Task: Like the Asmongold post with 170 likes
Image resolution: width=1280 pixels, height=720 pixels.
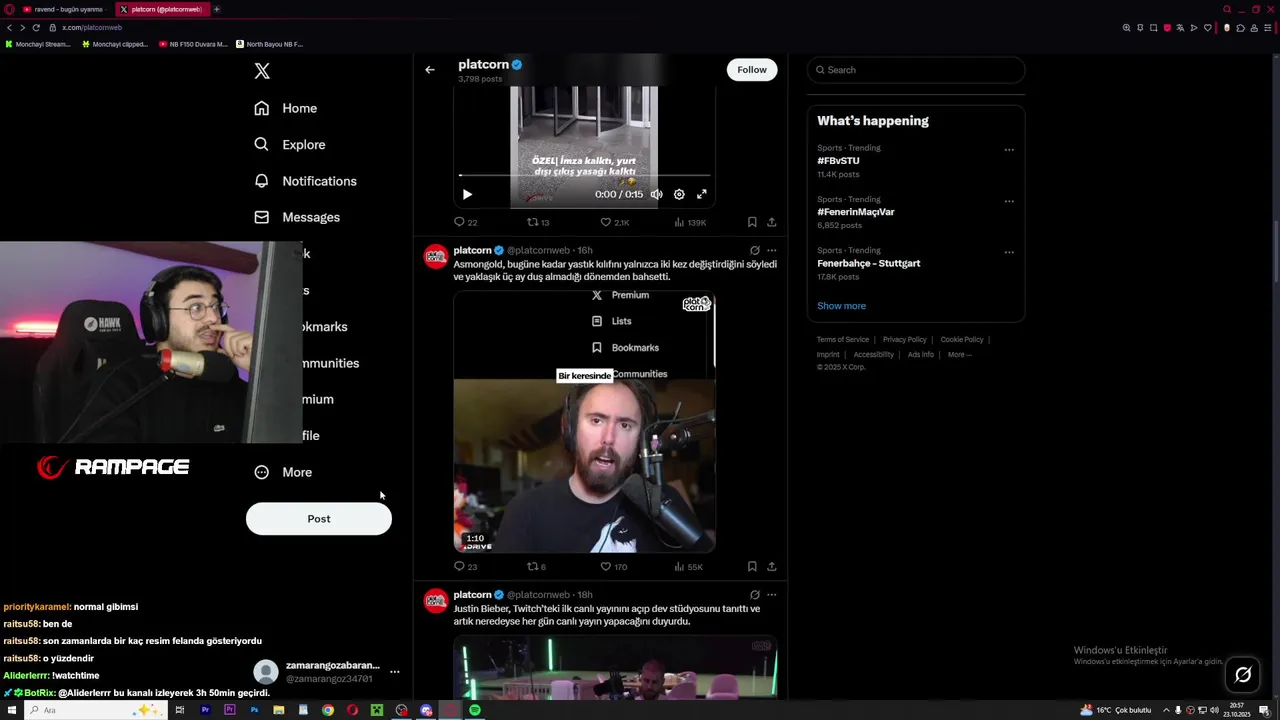Action: 614,566
